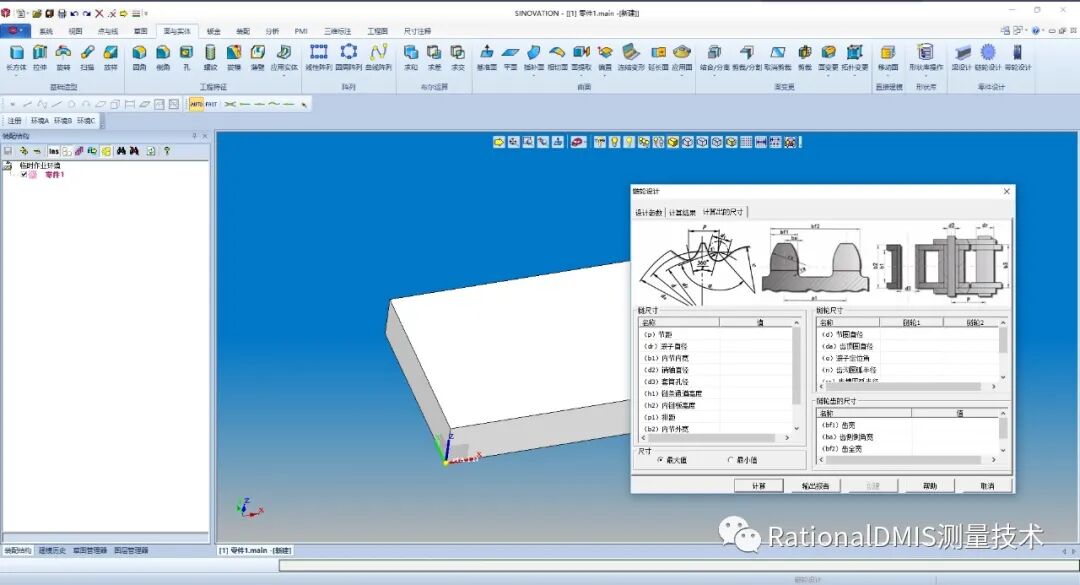The image size is (1080, 585).
Task: Open the 建模历史 bottom panel tab
Action: point(52,551)
